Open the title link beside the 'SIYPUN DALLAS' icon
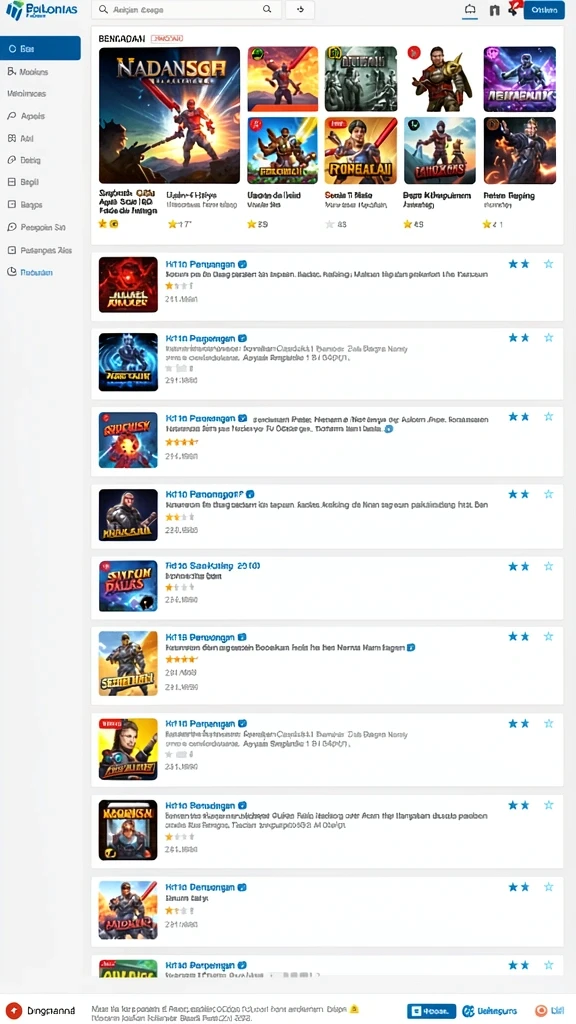 213,566
